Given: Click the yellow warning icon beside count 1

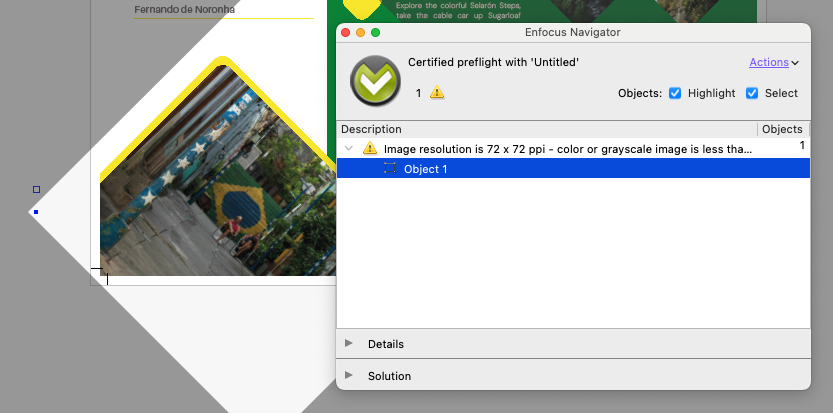Looking at the screenshot, I should coord(437,92).
